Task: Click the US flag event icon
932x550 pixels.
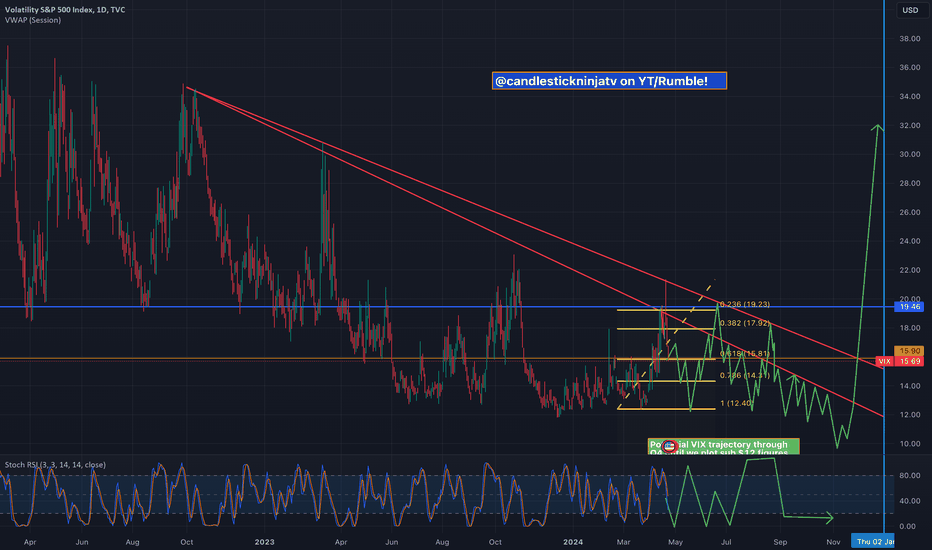Action: [669, 446]
